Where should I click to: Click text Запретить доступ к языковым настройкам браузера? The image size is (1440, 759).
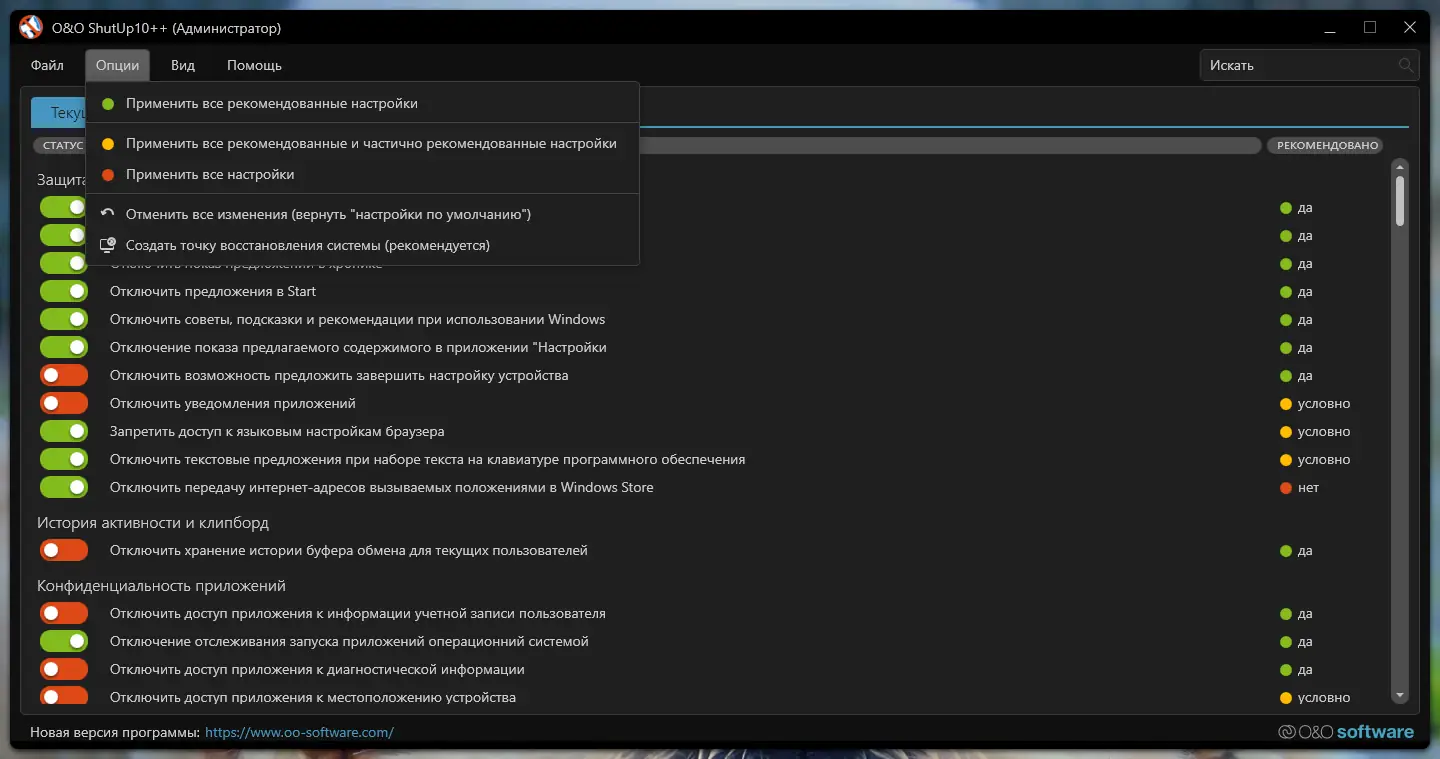pyautogui.click(x=277, y=432)
